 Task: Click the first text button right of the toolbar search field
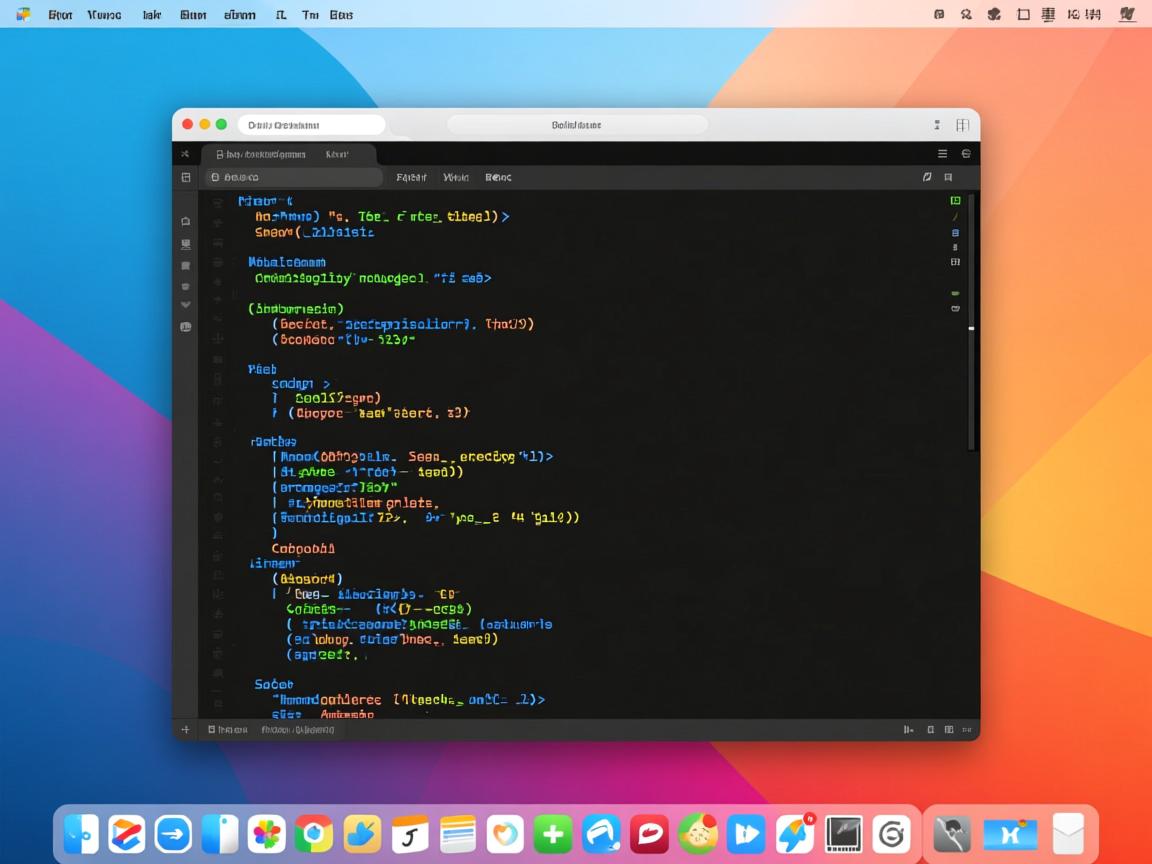click(x=411, y=177)
